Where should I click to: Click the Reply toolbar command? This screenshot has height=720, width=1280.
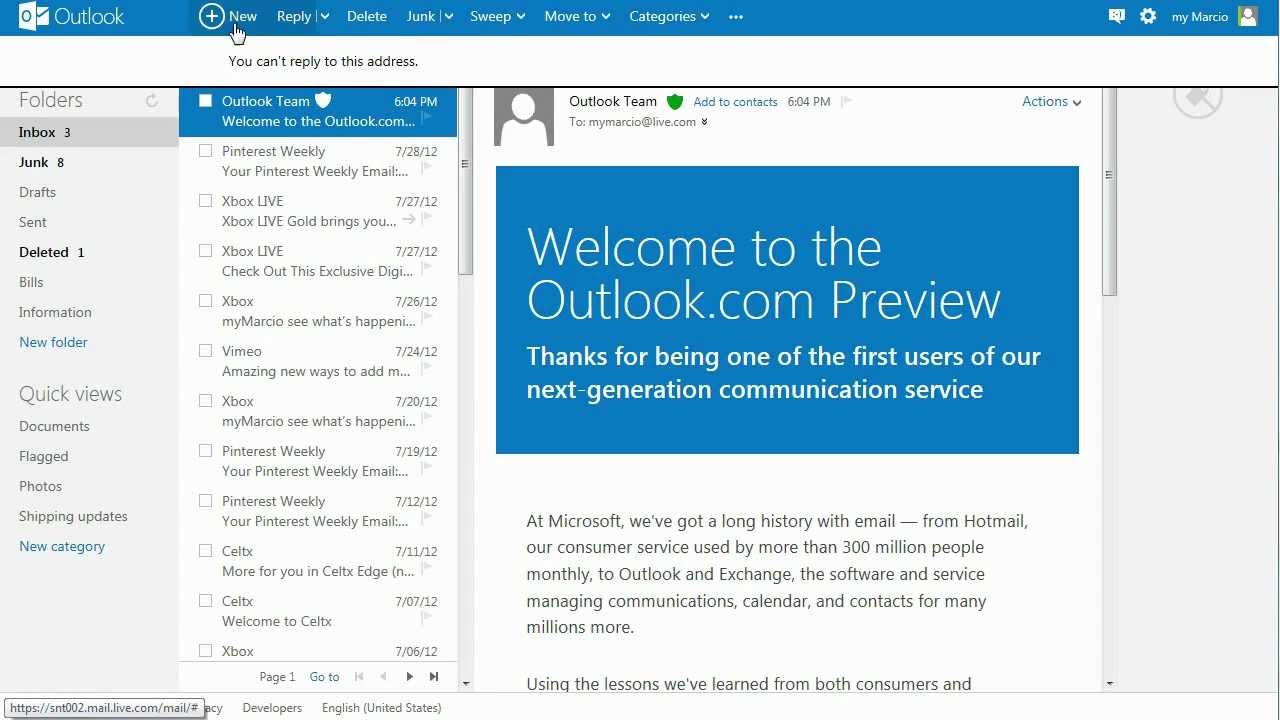click(x=294, y=16)
